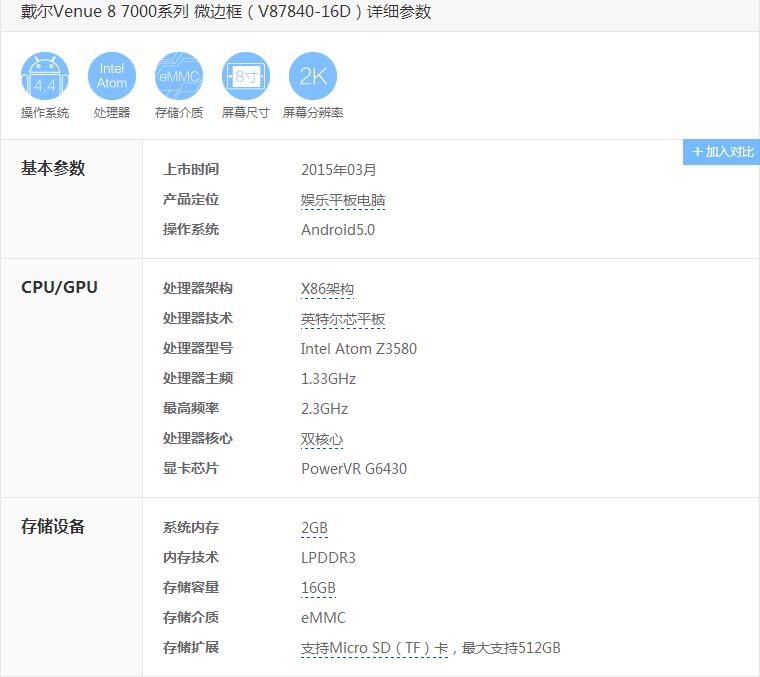Open the 支持Micro SD（TF）卡 link
Screen dimensions: 760x677
point(375,648)
